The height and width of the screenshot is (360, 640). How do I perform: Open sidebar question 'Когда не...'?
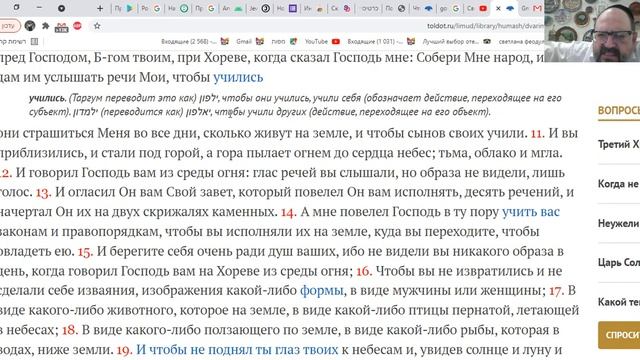(x=619, y=184)
